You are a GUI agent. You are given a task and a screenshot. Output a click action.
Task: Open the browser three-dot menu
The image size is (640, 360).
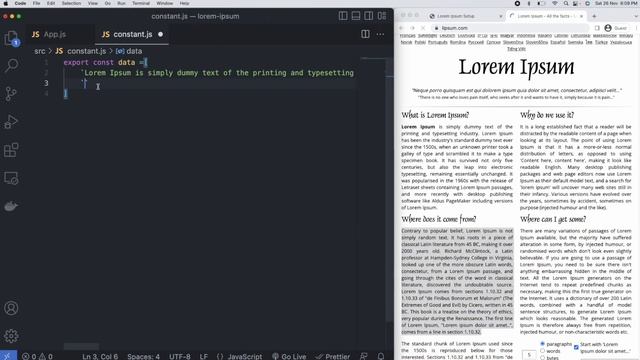636,28
